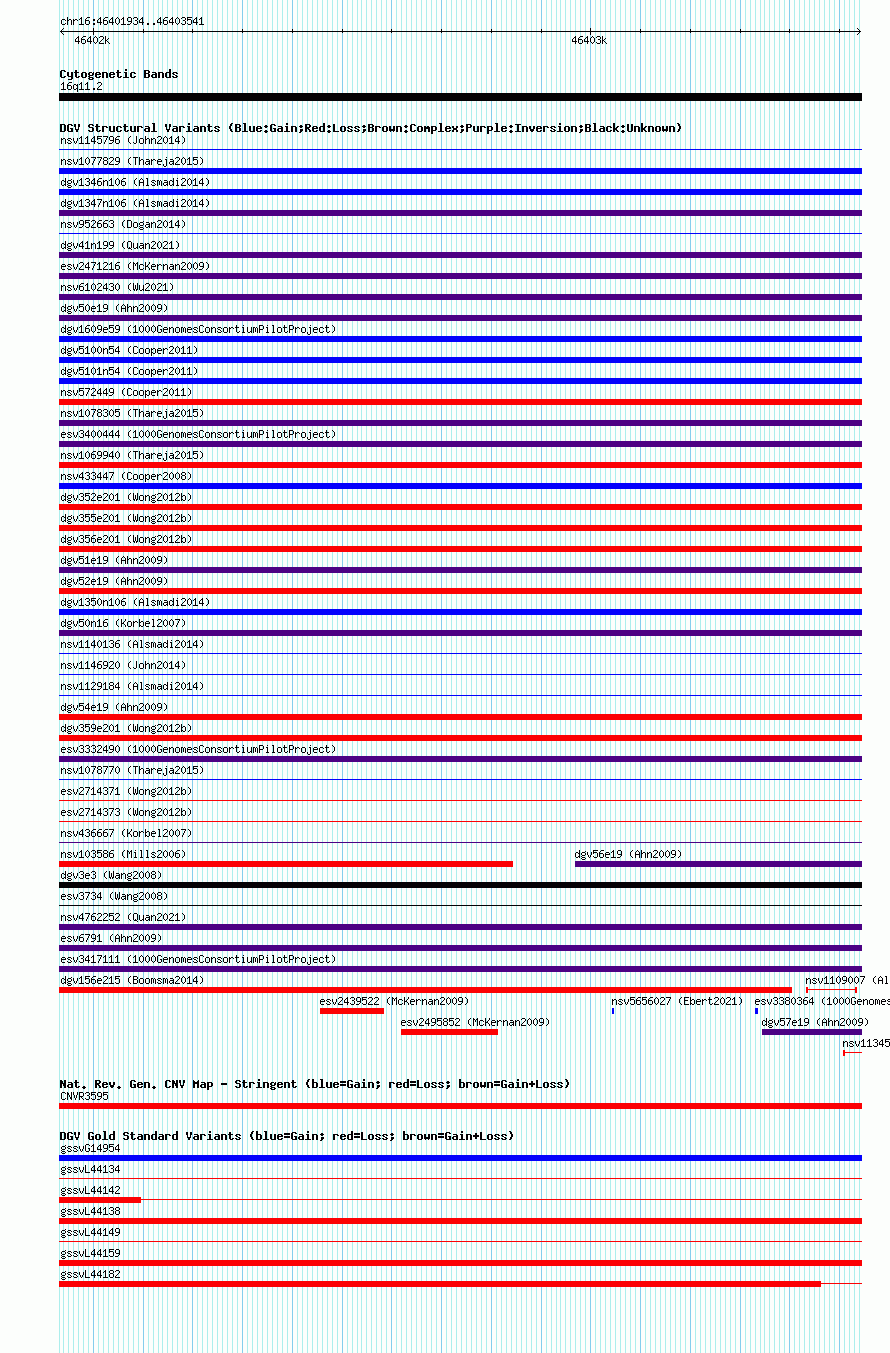The image size is (890, 1353).
Task: Click nsv1129184 (Alsmadi2014) label
Action: (x=132, y=686)
